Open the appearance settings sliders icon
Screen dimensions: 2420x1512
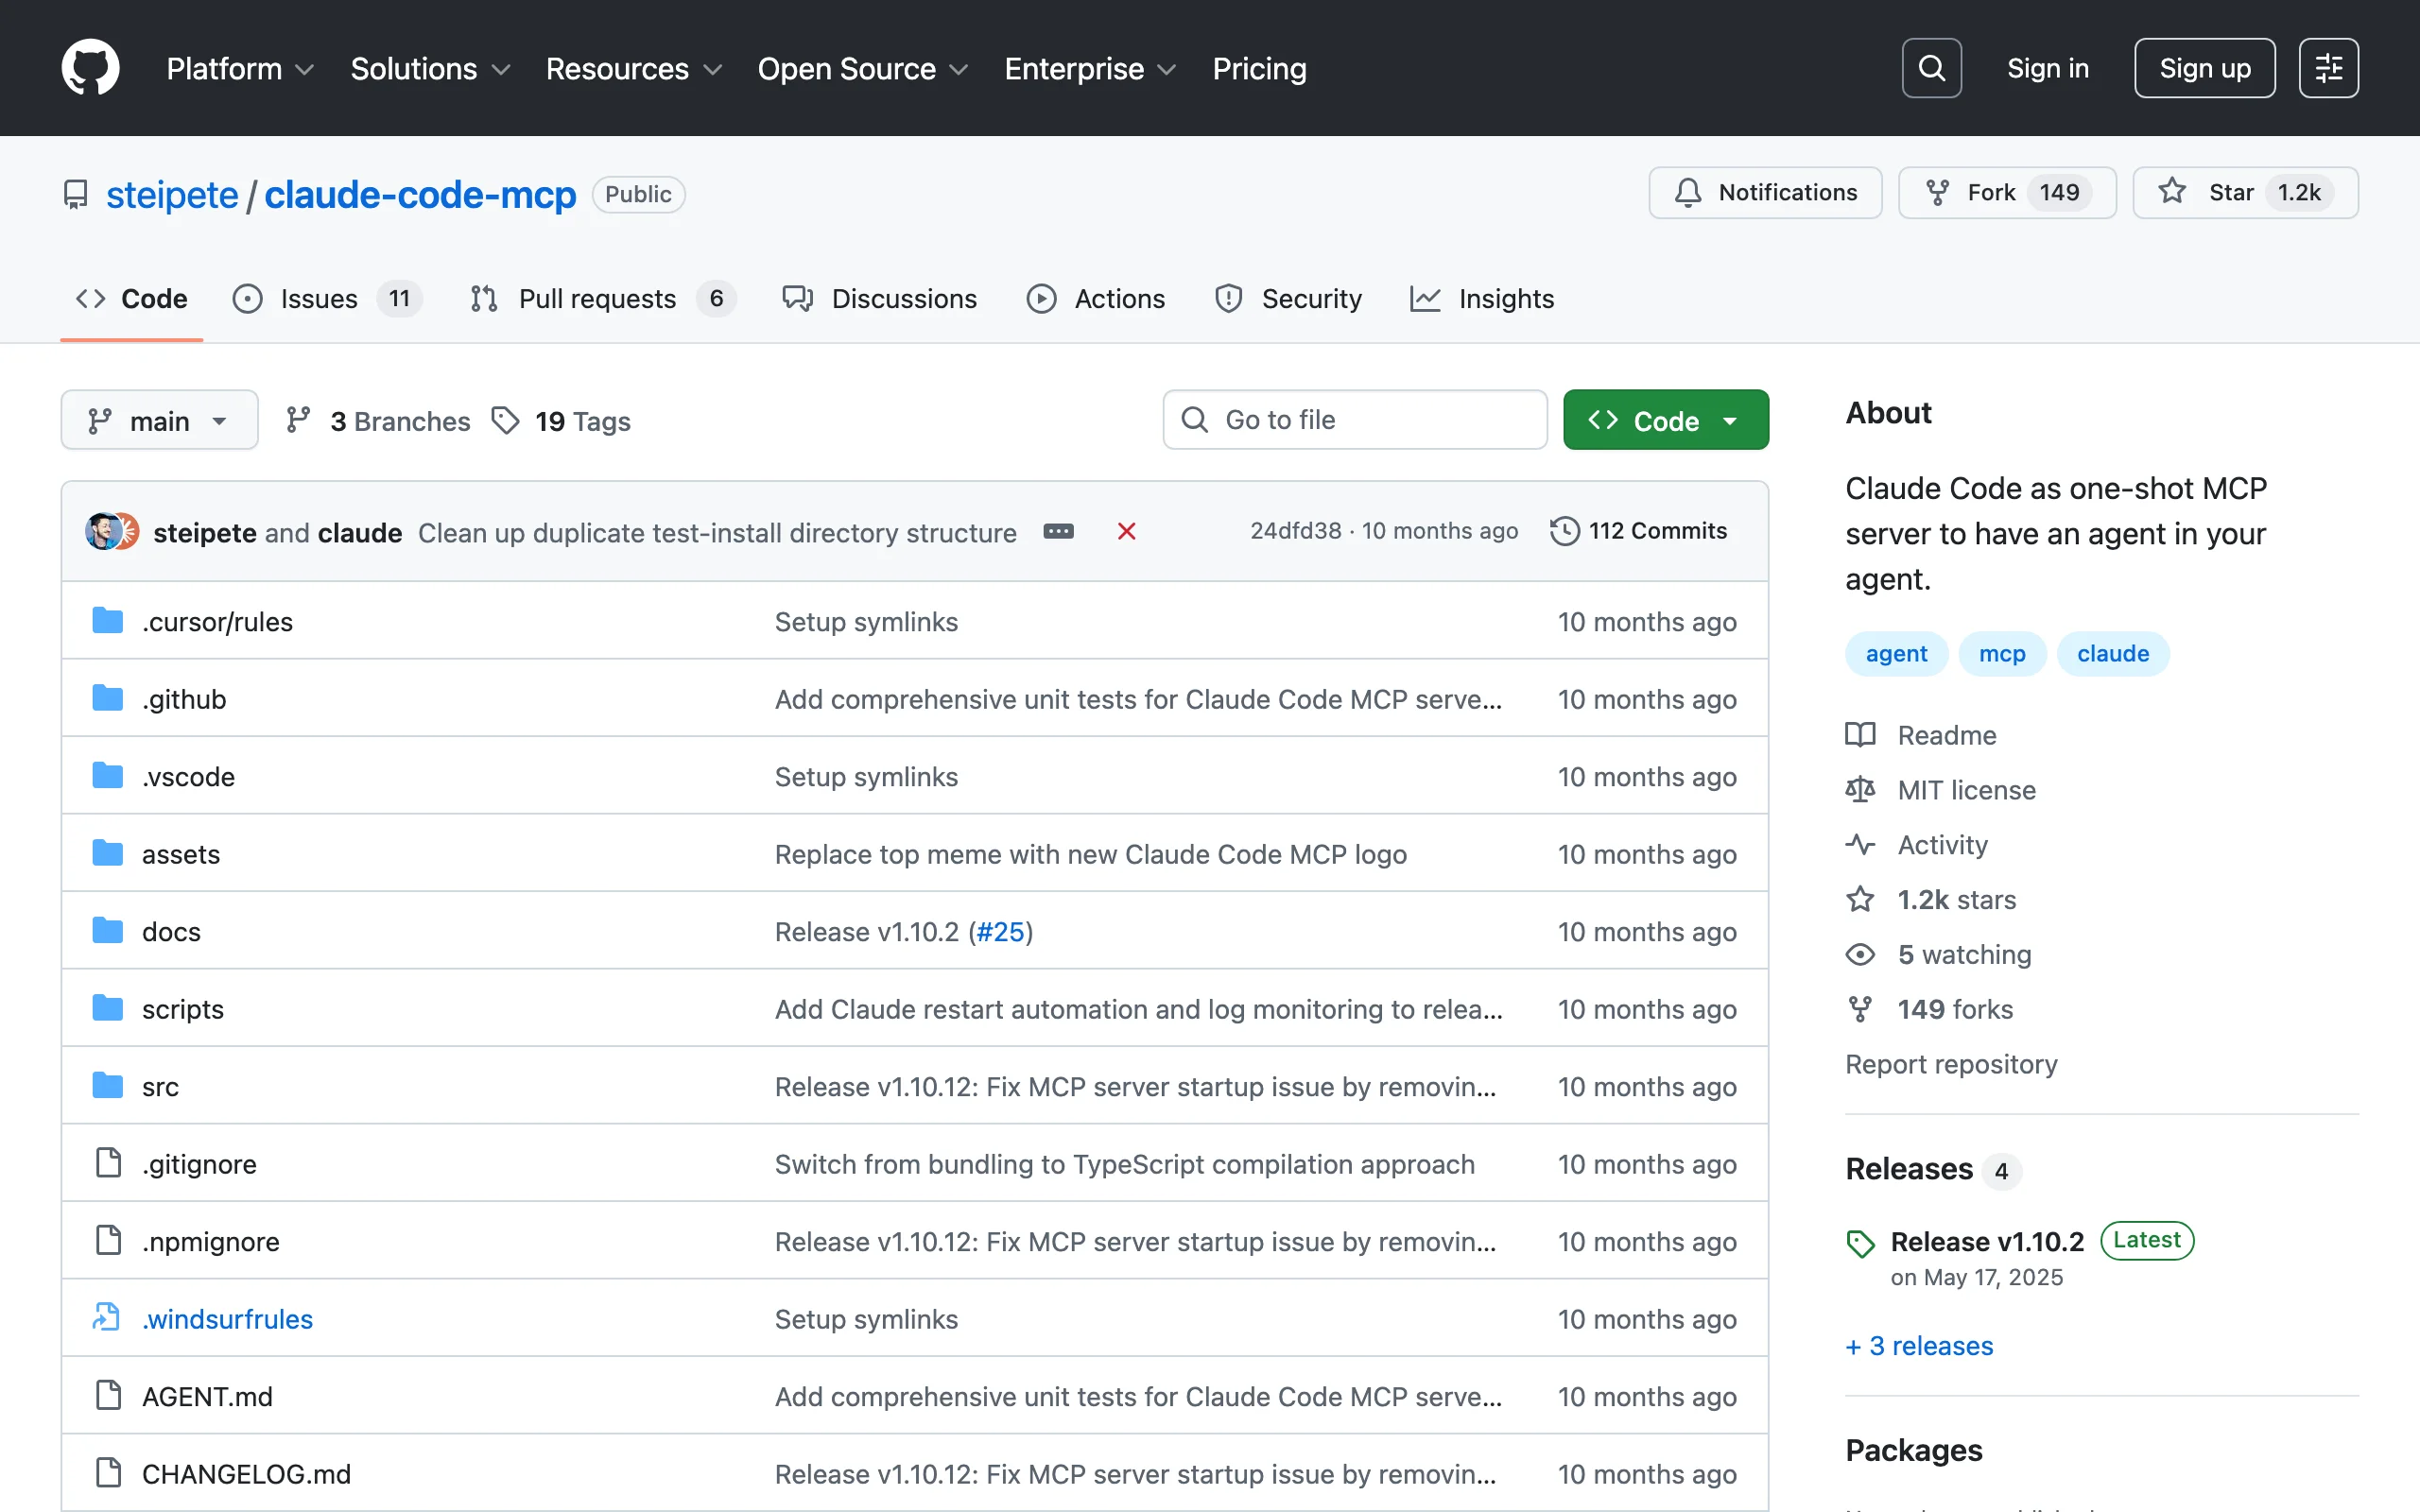[x=2328, y=68]
